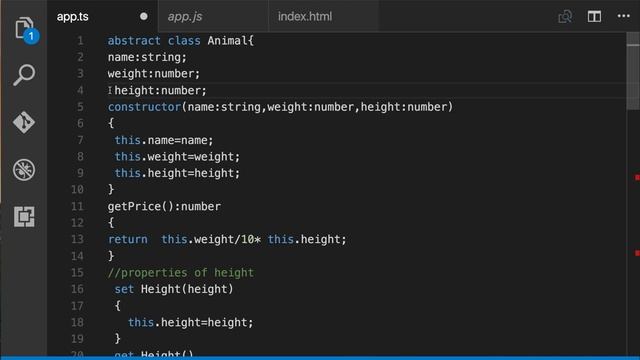The width and height of the screenshot is (640, 360).
Task: Click the 'weight:number;' declaration
Action: click(154, 74)
